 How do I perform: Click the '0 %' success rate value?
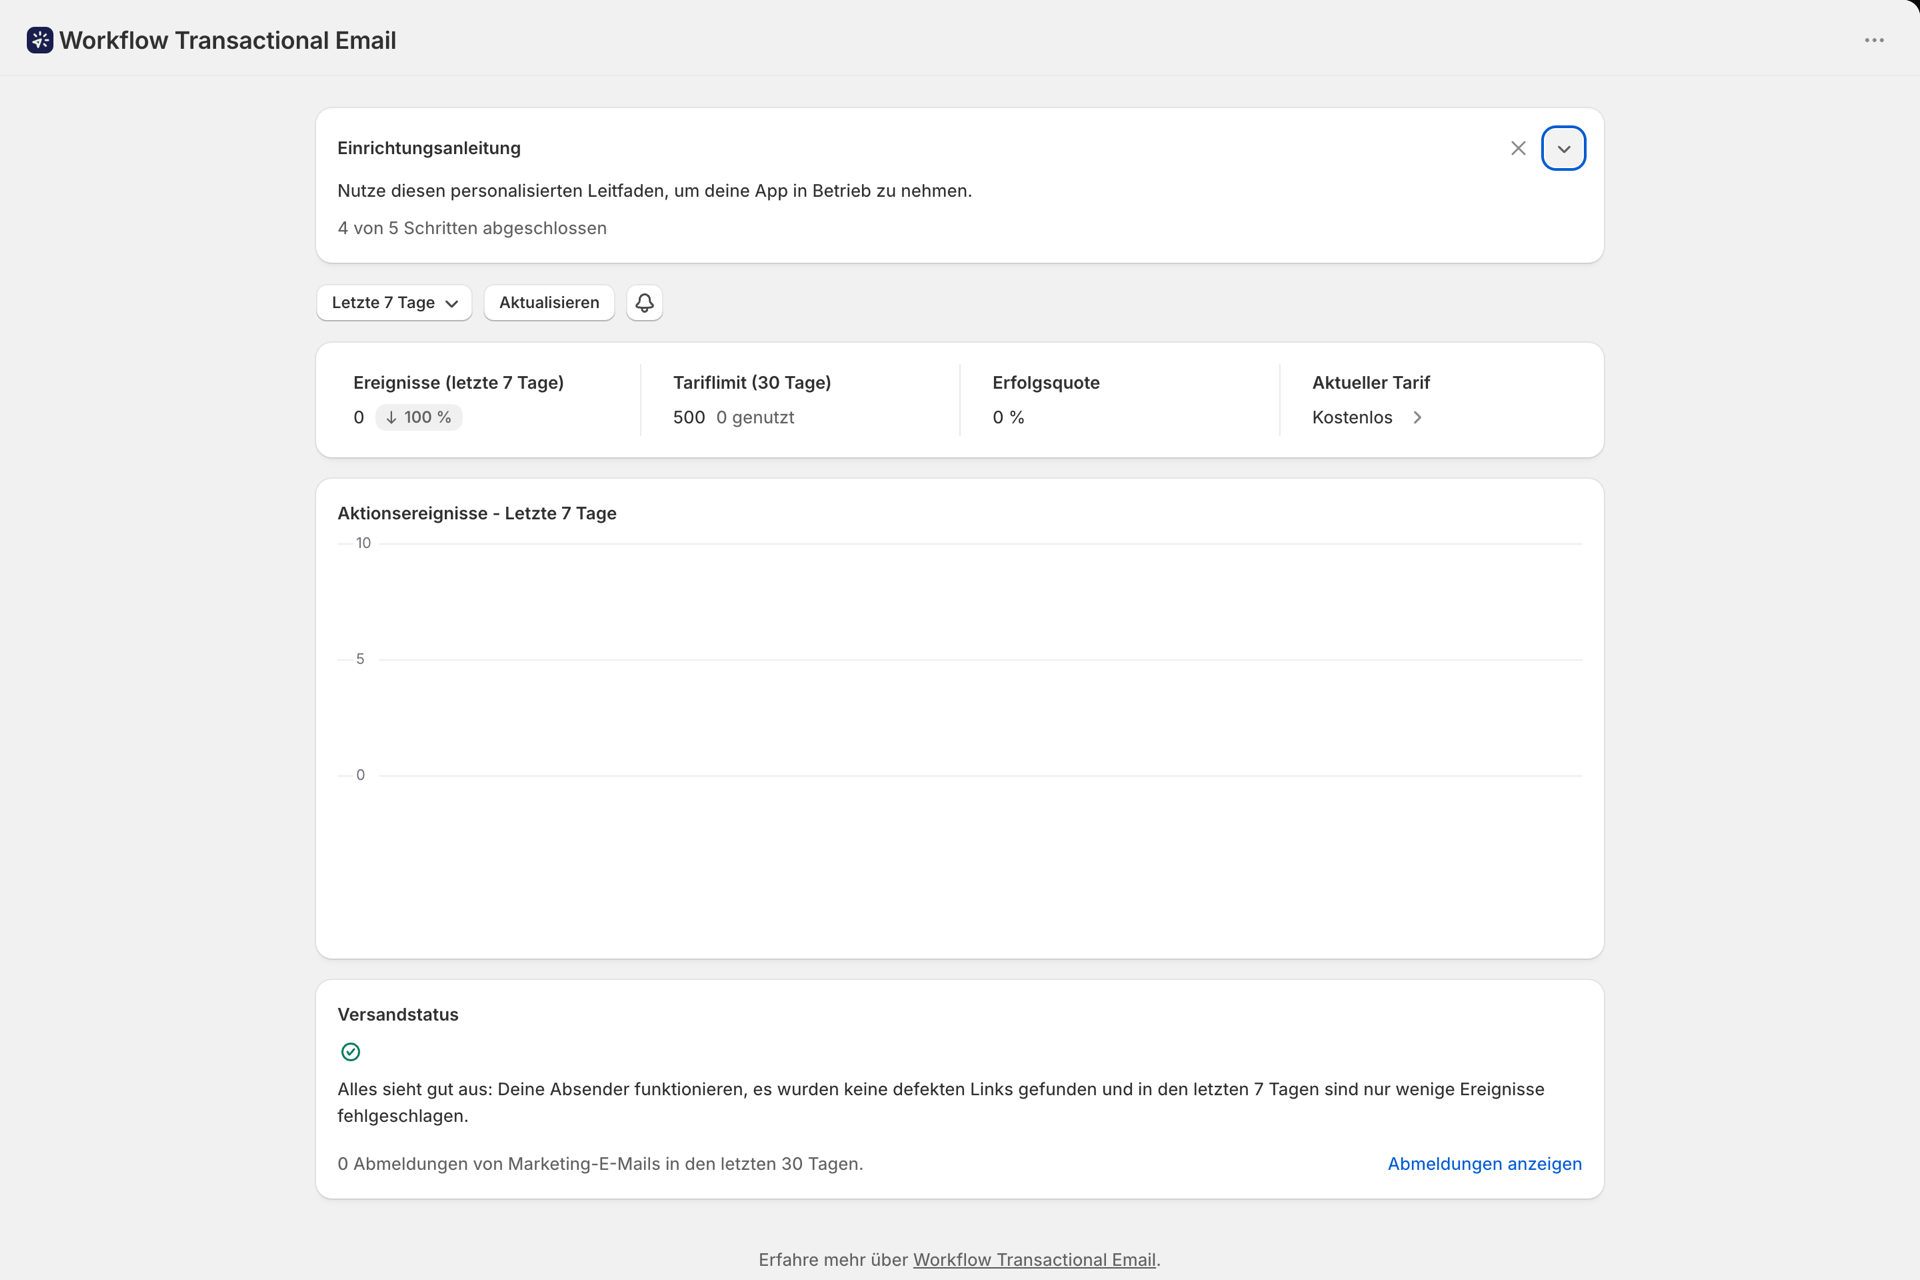click(x=1008, y=417)
